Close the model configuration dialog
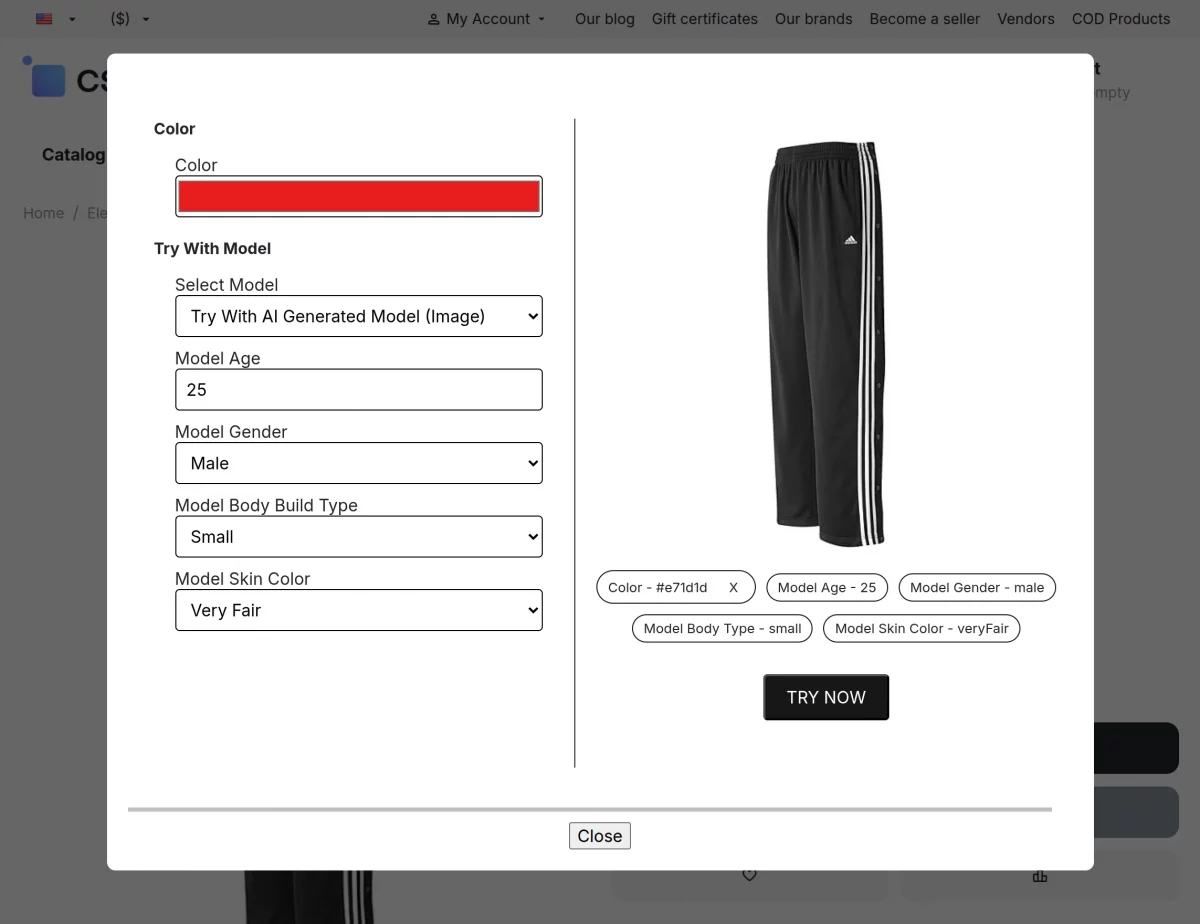 [599, 835]
